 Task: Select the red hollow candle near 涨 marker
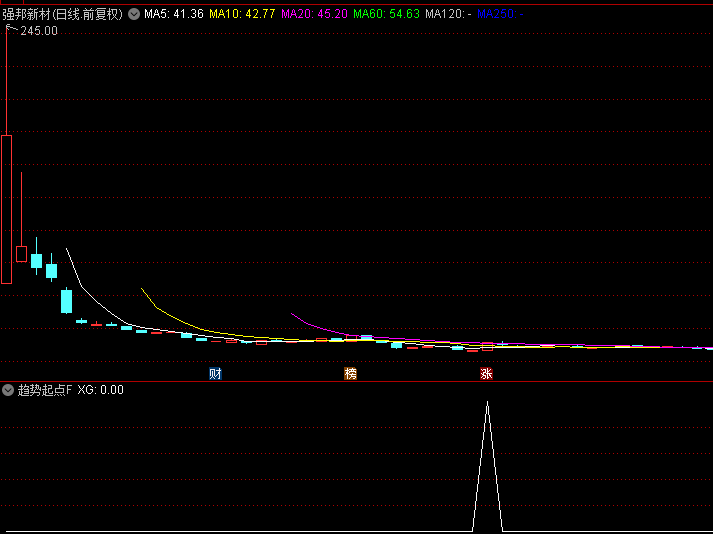[487, 347]
